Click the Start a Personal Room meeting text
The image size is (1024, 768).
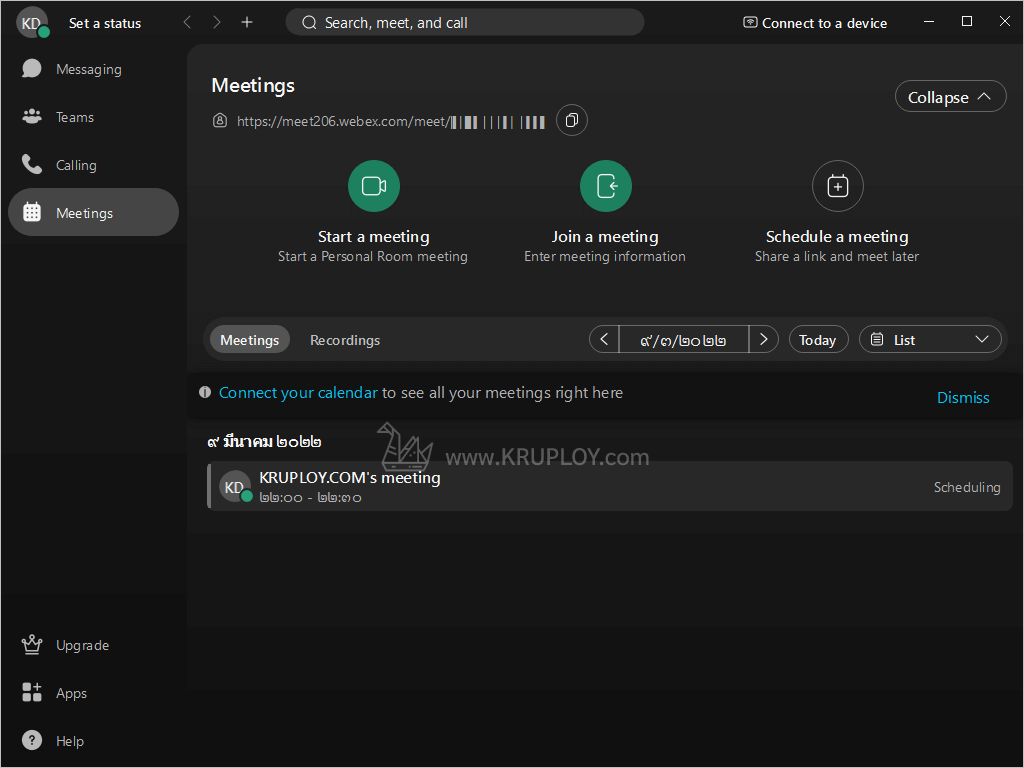[x=373, y=257]
